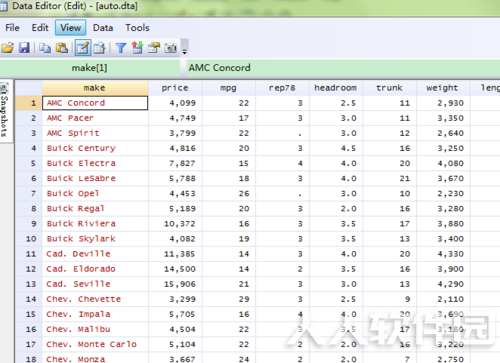Image resolution: width=500 pixels, height=363 pixels.
Task: Open the File menu
Action: [x=12, y=27]
